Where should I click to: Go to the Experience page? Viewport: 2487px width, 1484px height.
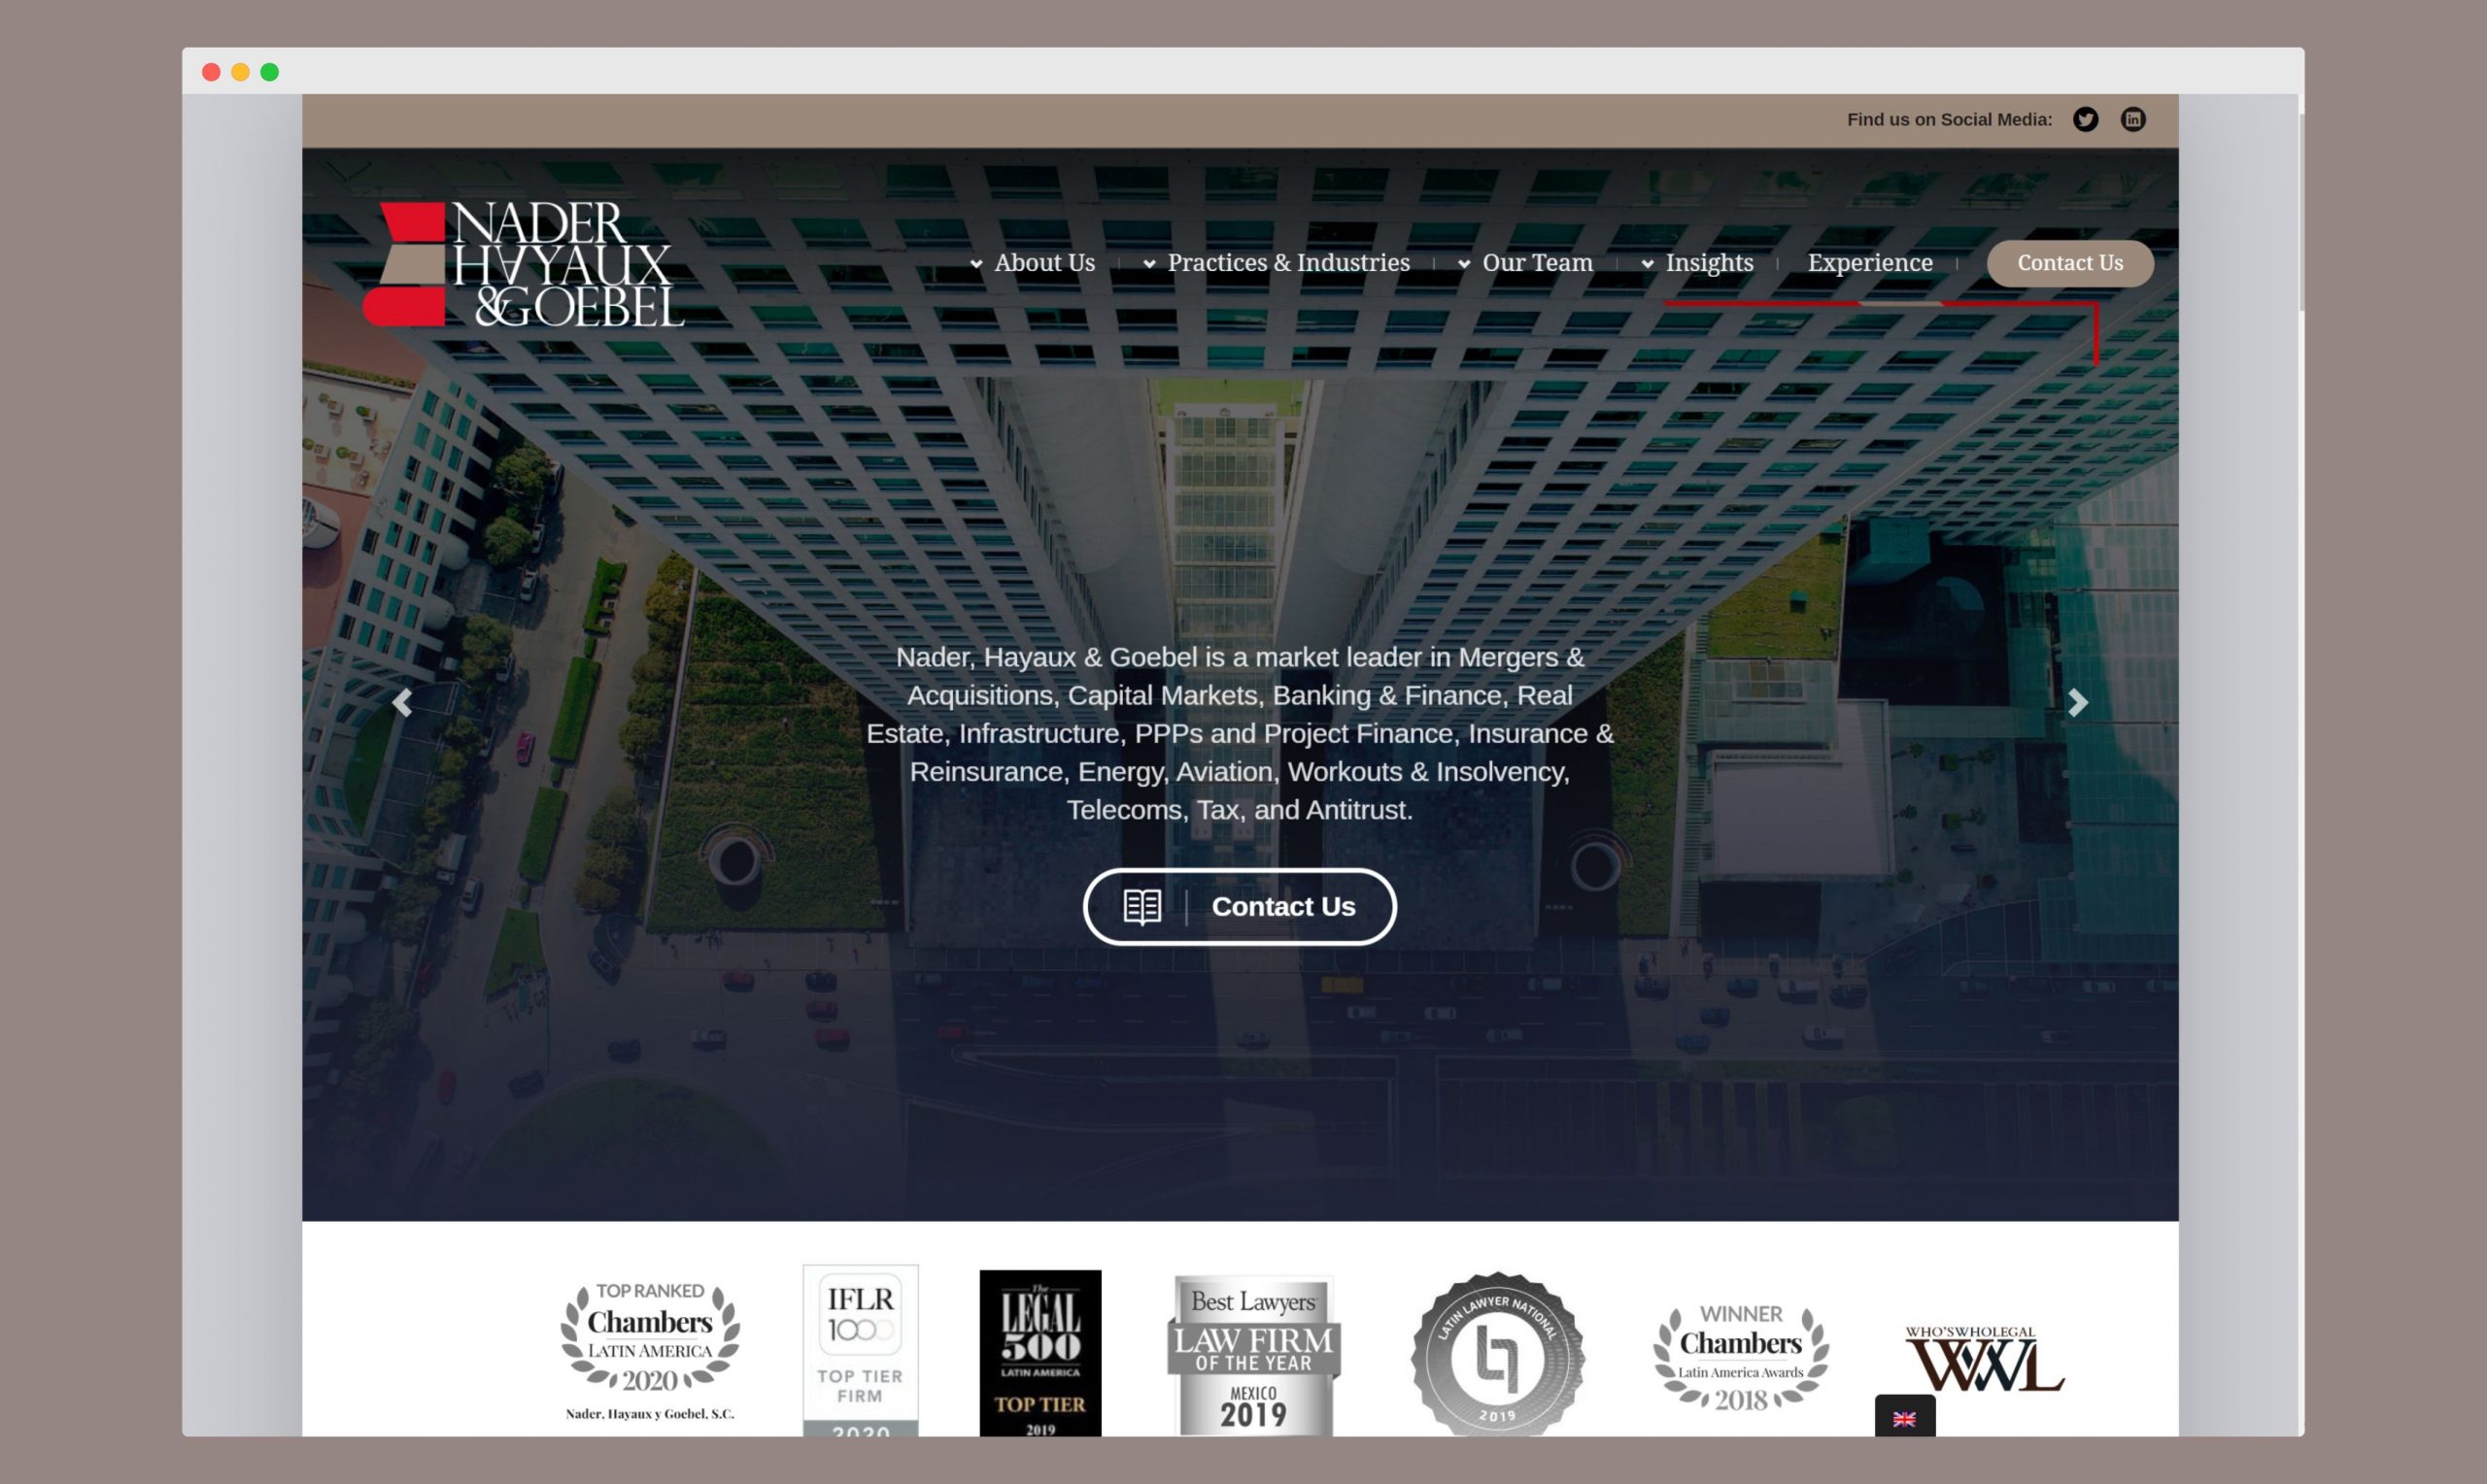1869,263
